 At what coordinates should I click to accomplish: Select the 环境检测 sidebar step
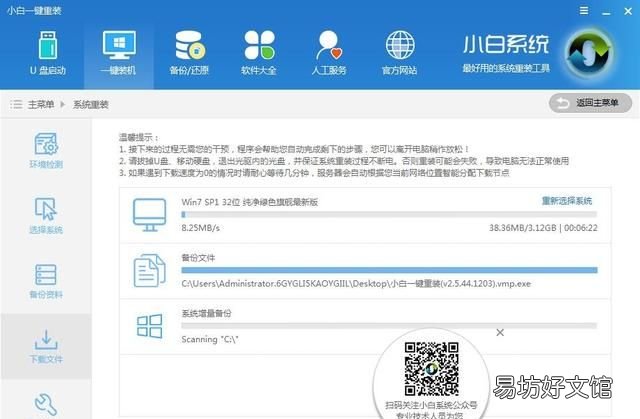(x=46, y=151)
